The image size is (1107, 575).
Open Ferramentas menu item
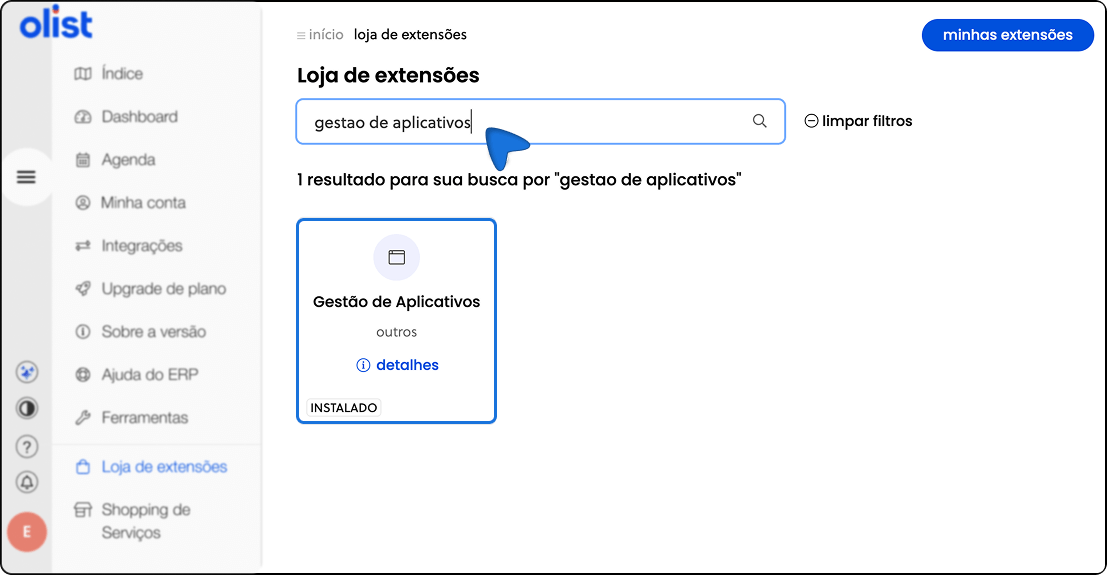pyautogui.click(x=144, y=418)
